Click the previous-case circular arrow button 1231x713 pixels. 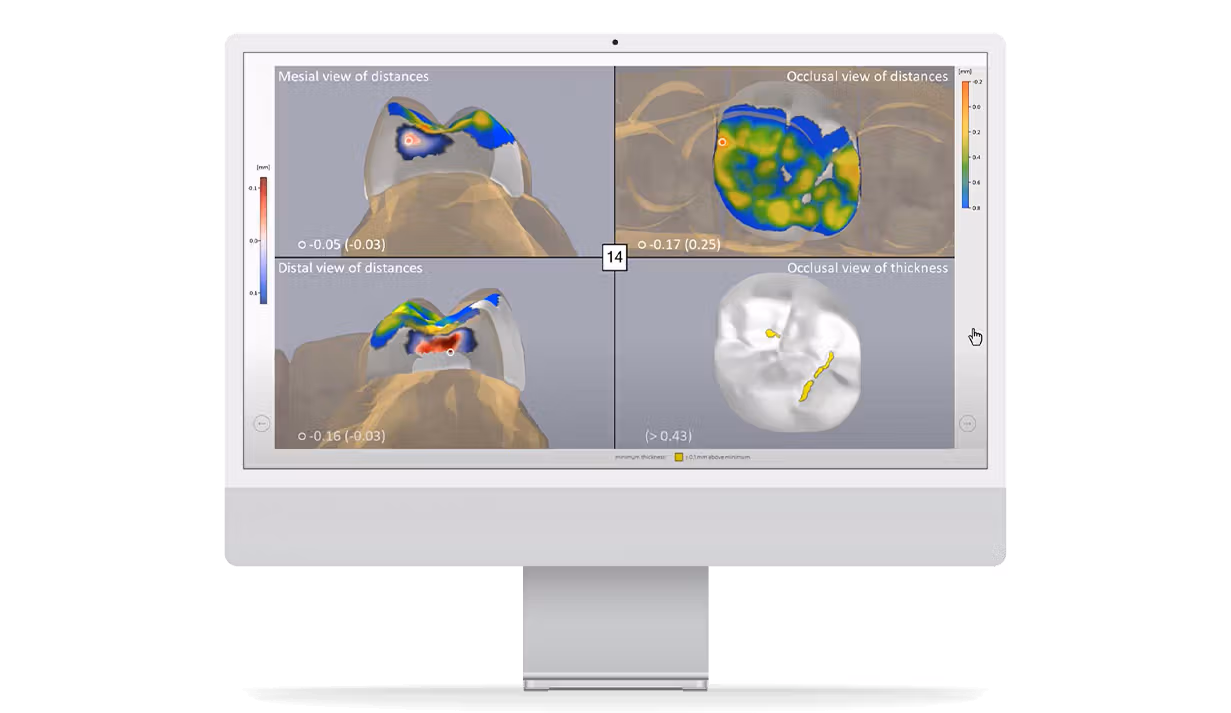(263, 422)
